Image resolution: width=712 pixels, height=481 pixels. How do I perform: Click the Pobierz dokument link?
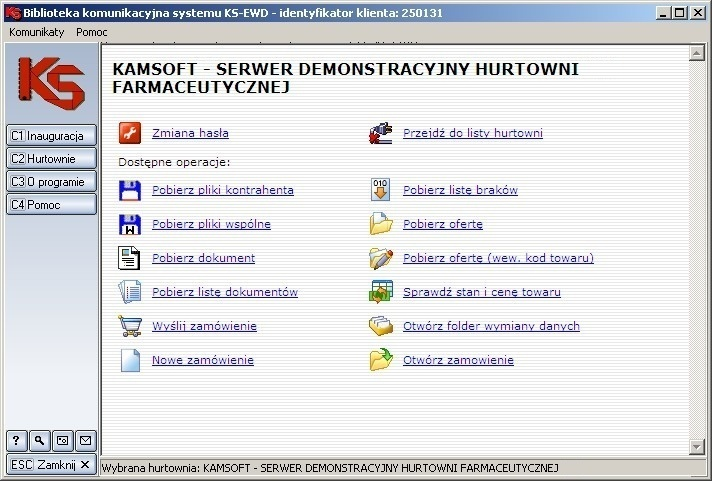(x=203, y=258)
